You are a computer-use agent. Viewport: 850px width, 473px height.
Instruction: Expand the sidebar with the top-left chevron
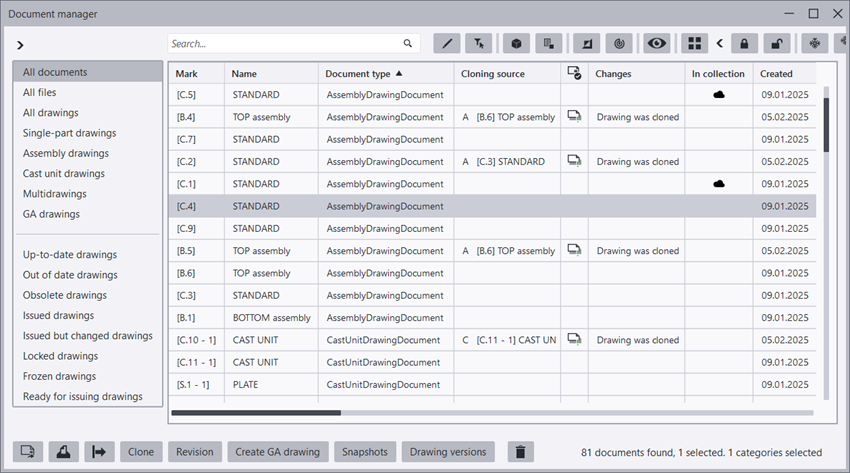(x=20, y=45)
